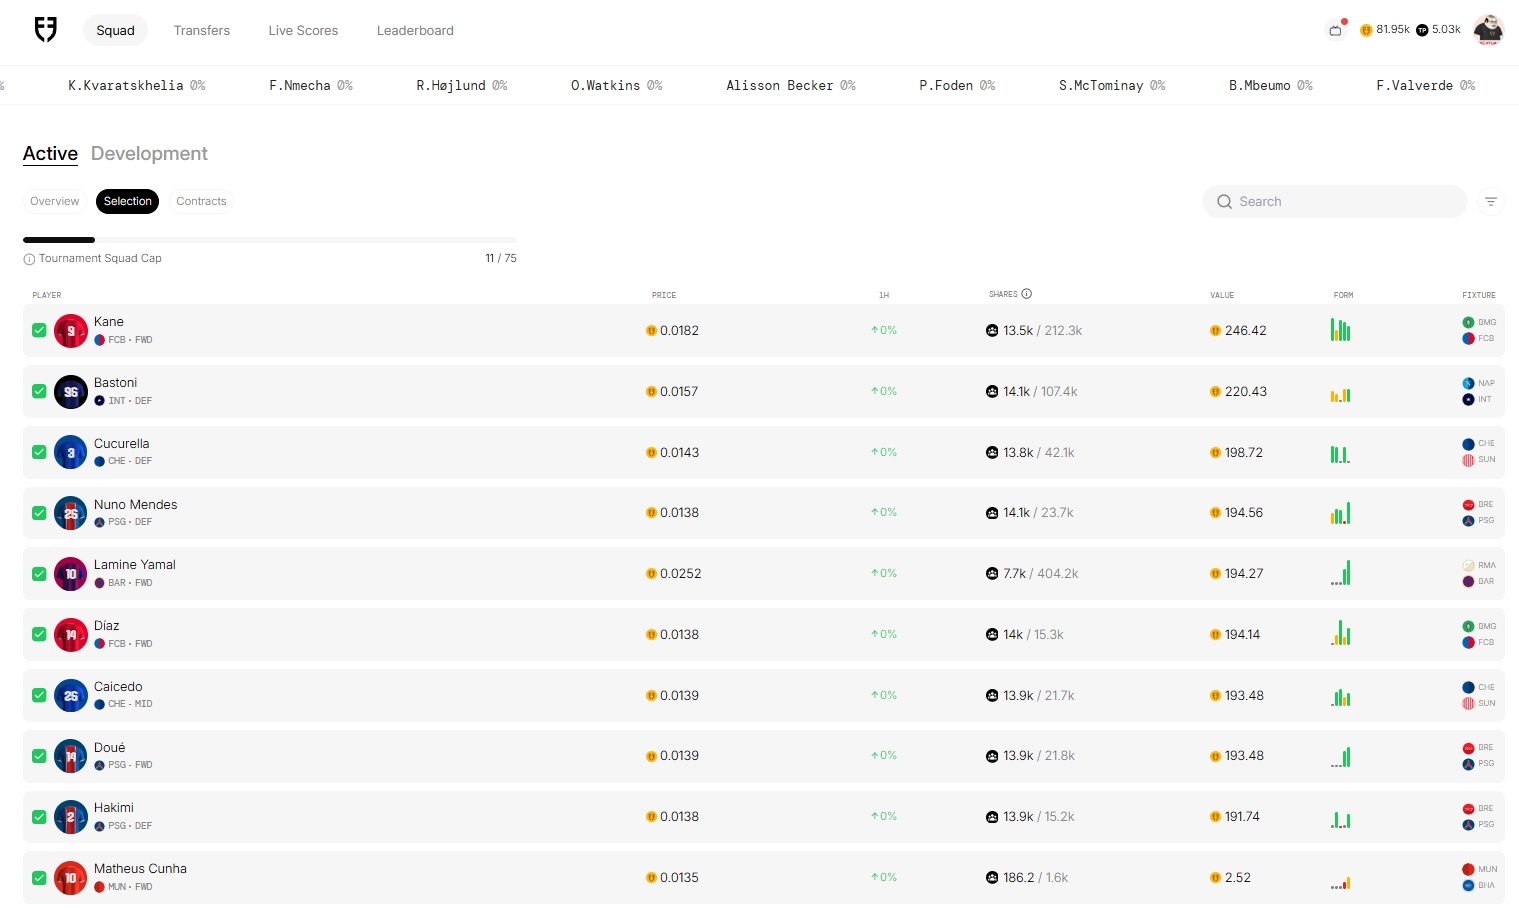
Task: Click the Shares column info icon
Action: pos(1026,294)
